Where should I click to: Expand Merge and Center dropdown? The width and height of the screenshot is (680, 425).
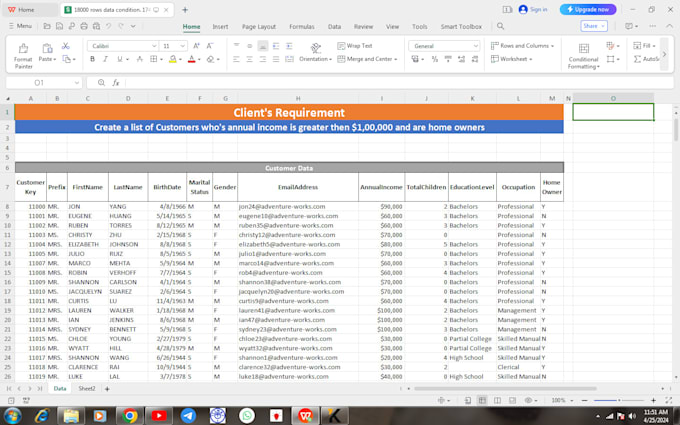396,59
